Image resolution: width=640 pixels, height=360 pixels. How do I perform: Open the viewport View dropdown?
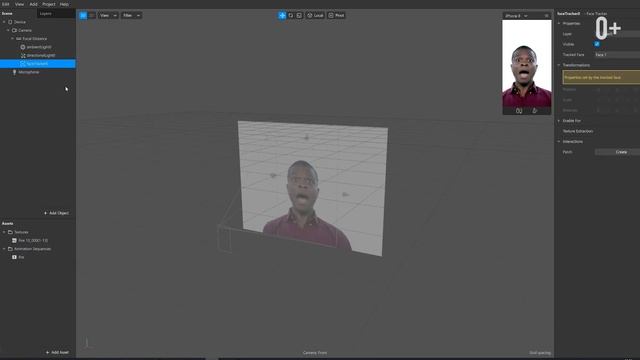tap(108, 16)
